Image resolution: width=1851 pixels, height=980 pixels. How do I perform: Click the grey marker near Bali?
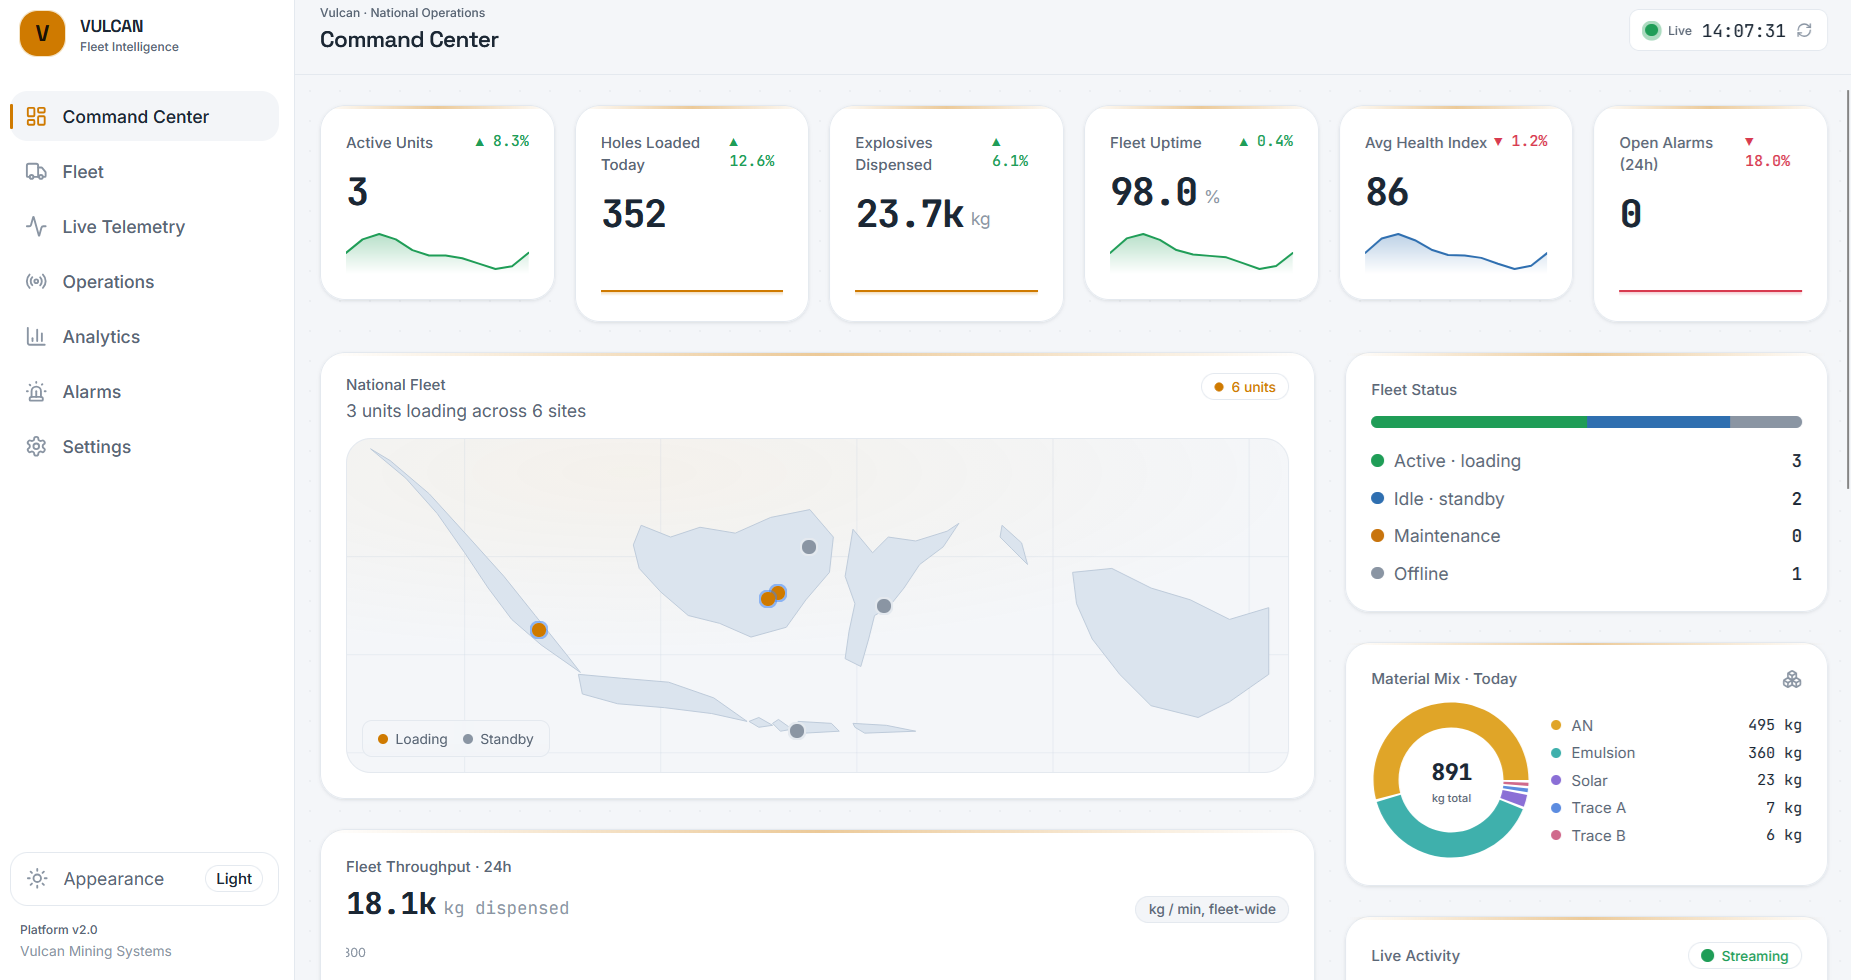[x=797, y=731]
